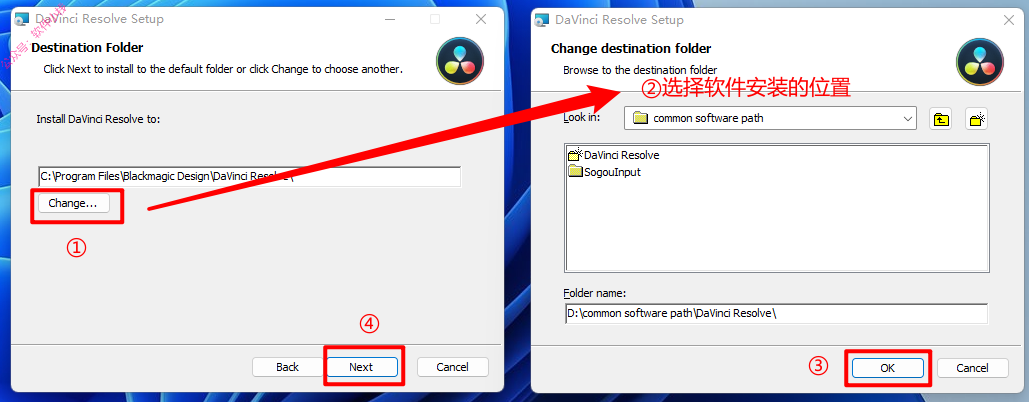The width and height of the screenshot is (1029, 402).
Task: Click the Folder name text field
Action: tap(776, 313)
